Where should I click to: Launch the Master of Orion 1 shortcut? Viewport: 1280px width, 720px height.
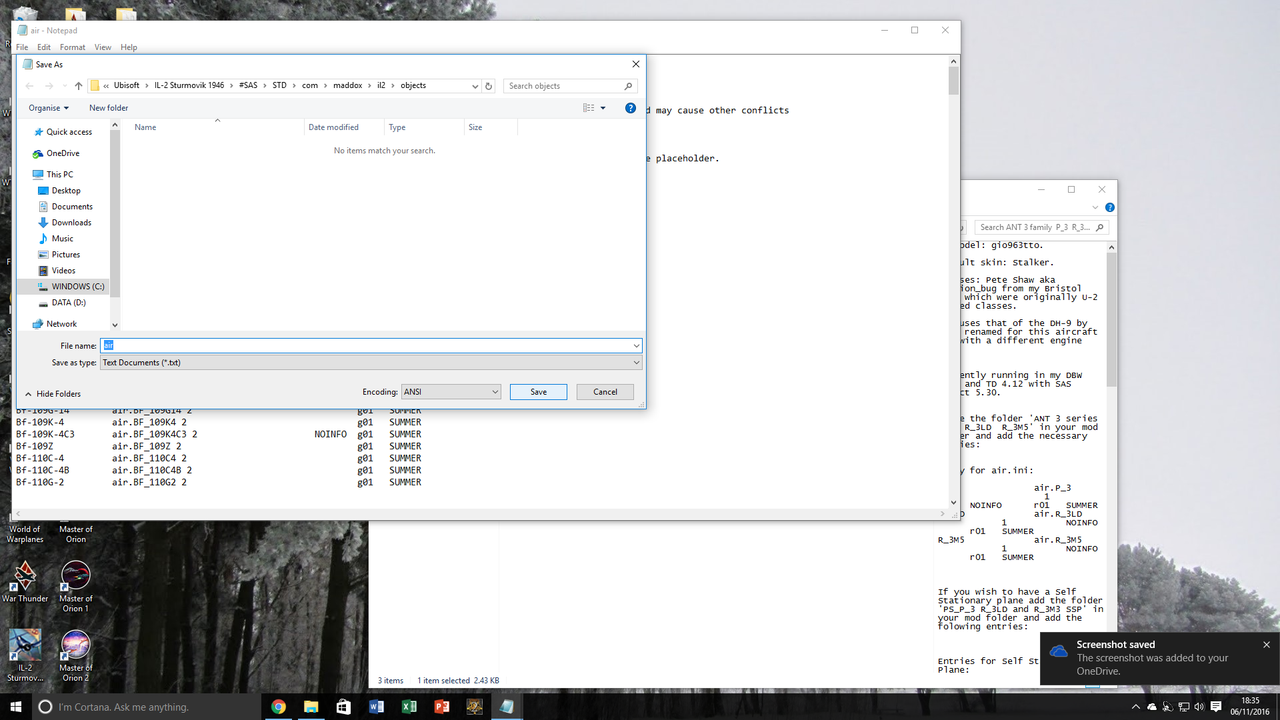[76, 587]
